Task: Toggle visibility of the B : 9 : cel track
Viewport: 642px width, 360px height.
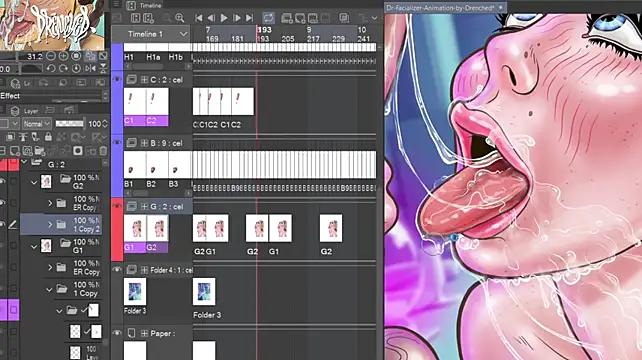Action: [x=117, y=143]
